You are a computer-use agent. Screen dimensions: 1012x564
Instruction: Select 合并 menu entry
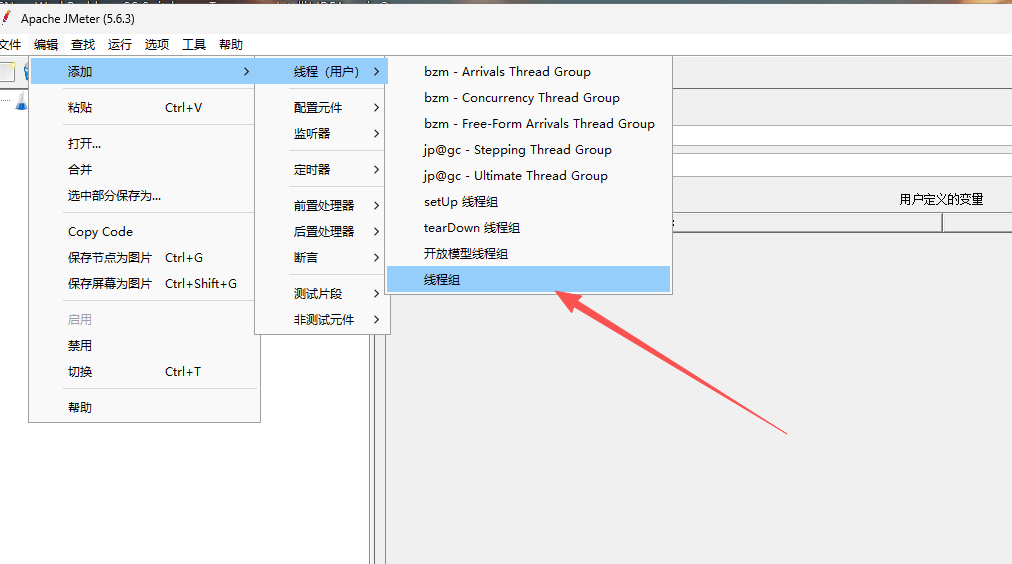point(143,170)
